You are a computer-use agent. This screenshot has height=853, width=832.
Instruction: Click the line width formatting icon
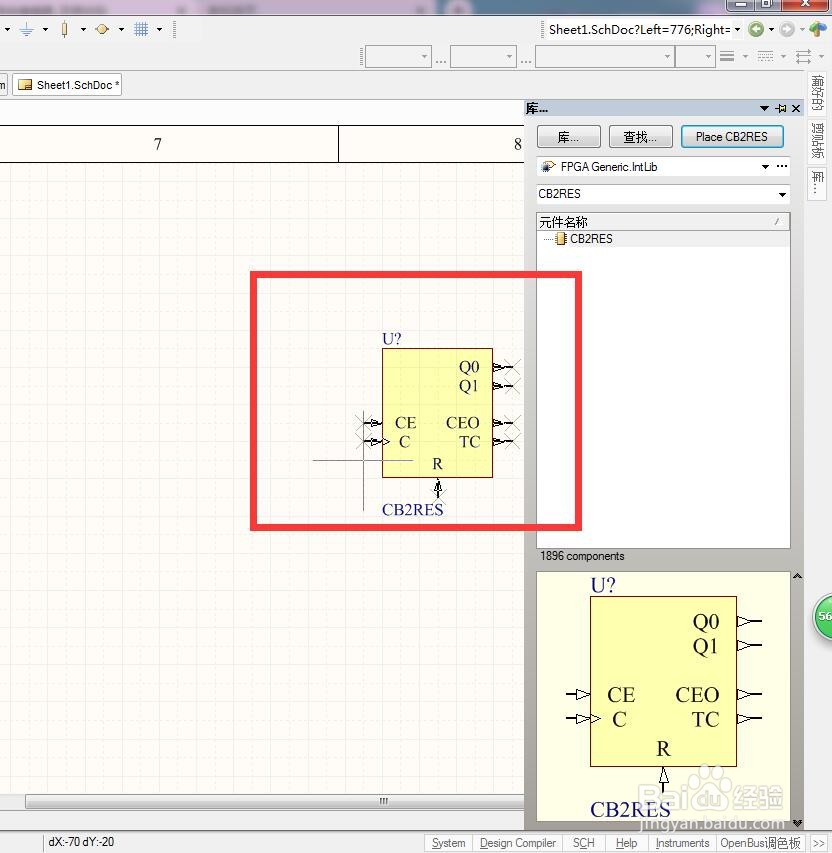pos(727,56)
